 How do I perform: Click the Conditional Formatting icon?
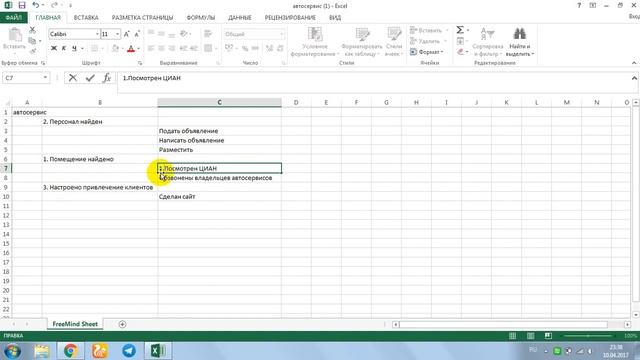coord(315,34)
